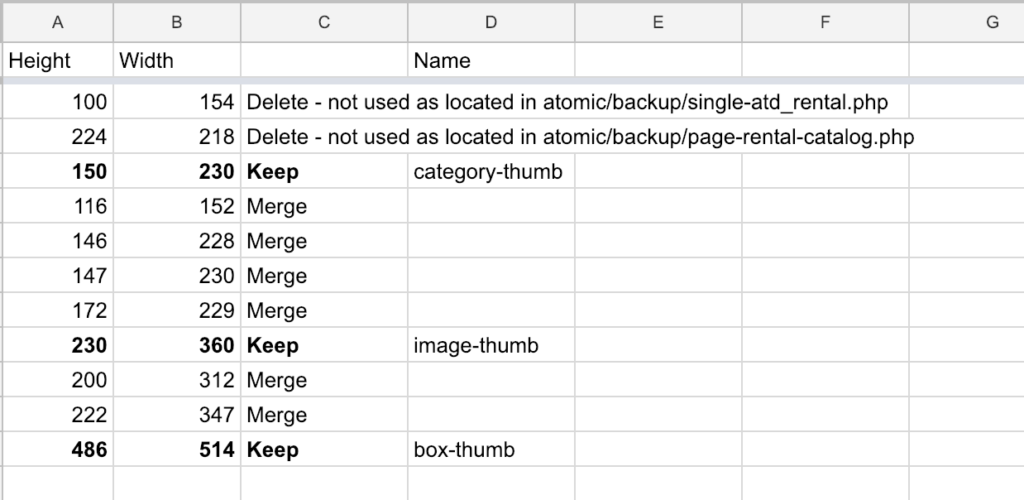The width and height of the screenshot is (1024, 500).
Task: Select the width cell showing 360
Action: [x=176, y=345]
